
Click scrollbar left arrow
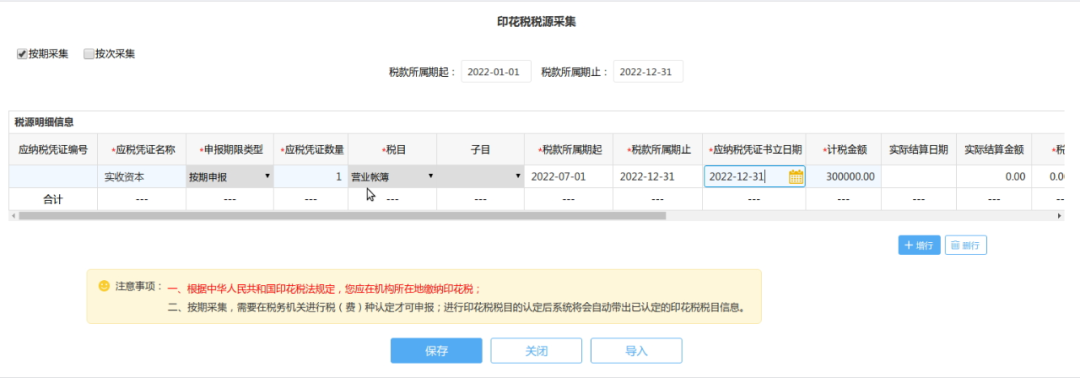click(x=14, y=216)
